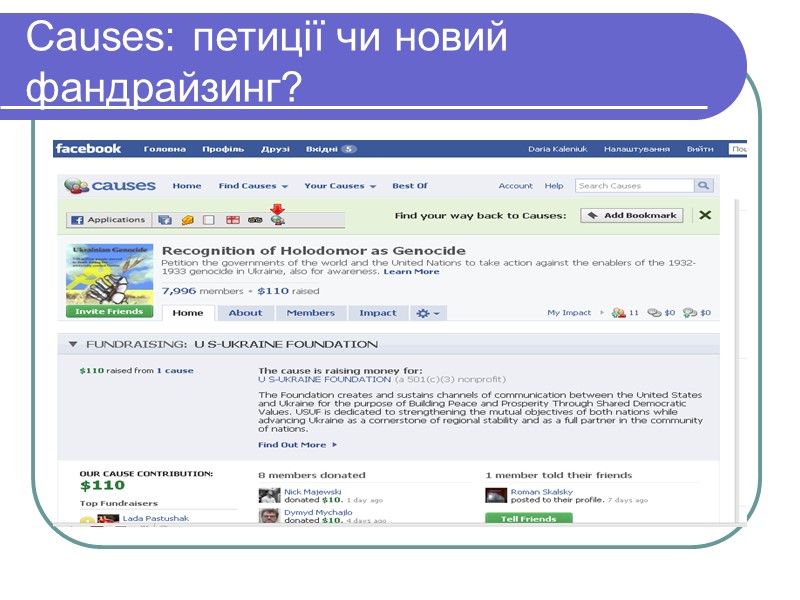Open Головна in the Facebook bar

pos(164,149)
